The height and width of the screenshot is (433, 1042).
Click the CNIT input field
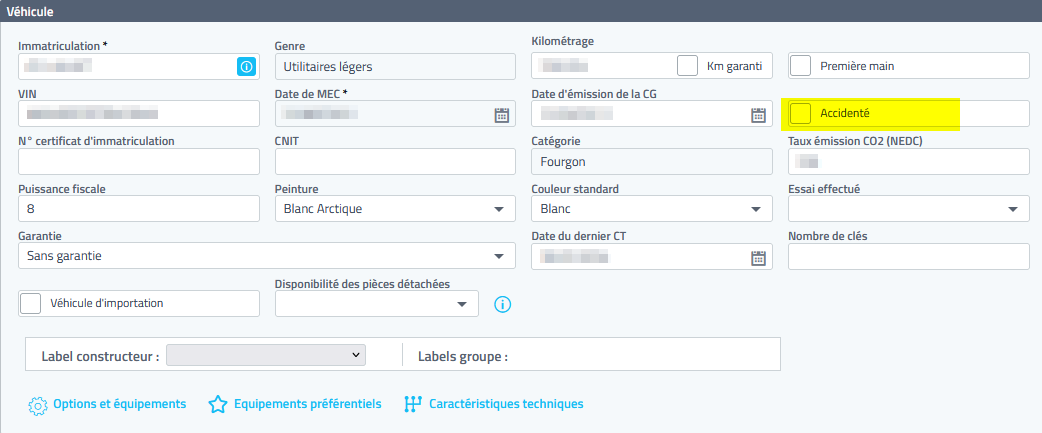(x=395, y=161)
